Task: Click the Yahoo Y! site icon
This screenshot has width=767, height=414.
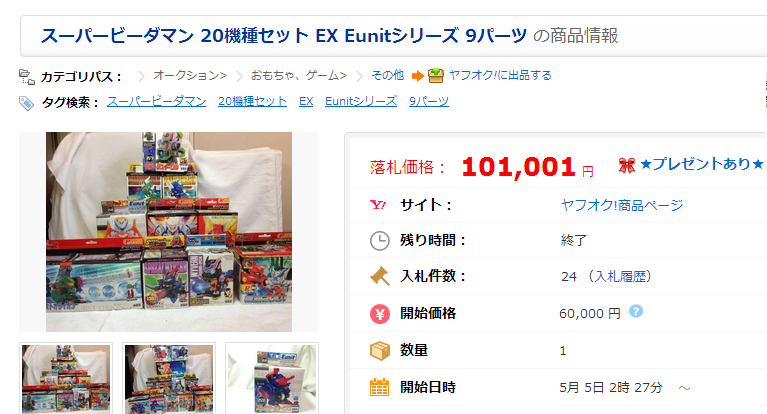Action: [379, 205]
